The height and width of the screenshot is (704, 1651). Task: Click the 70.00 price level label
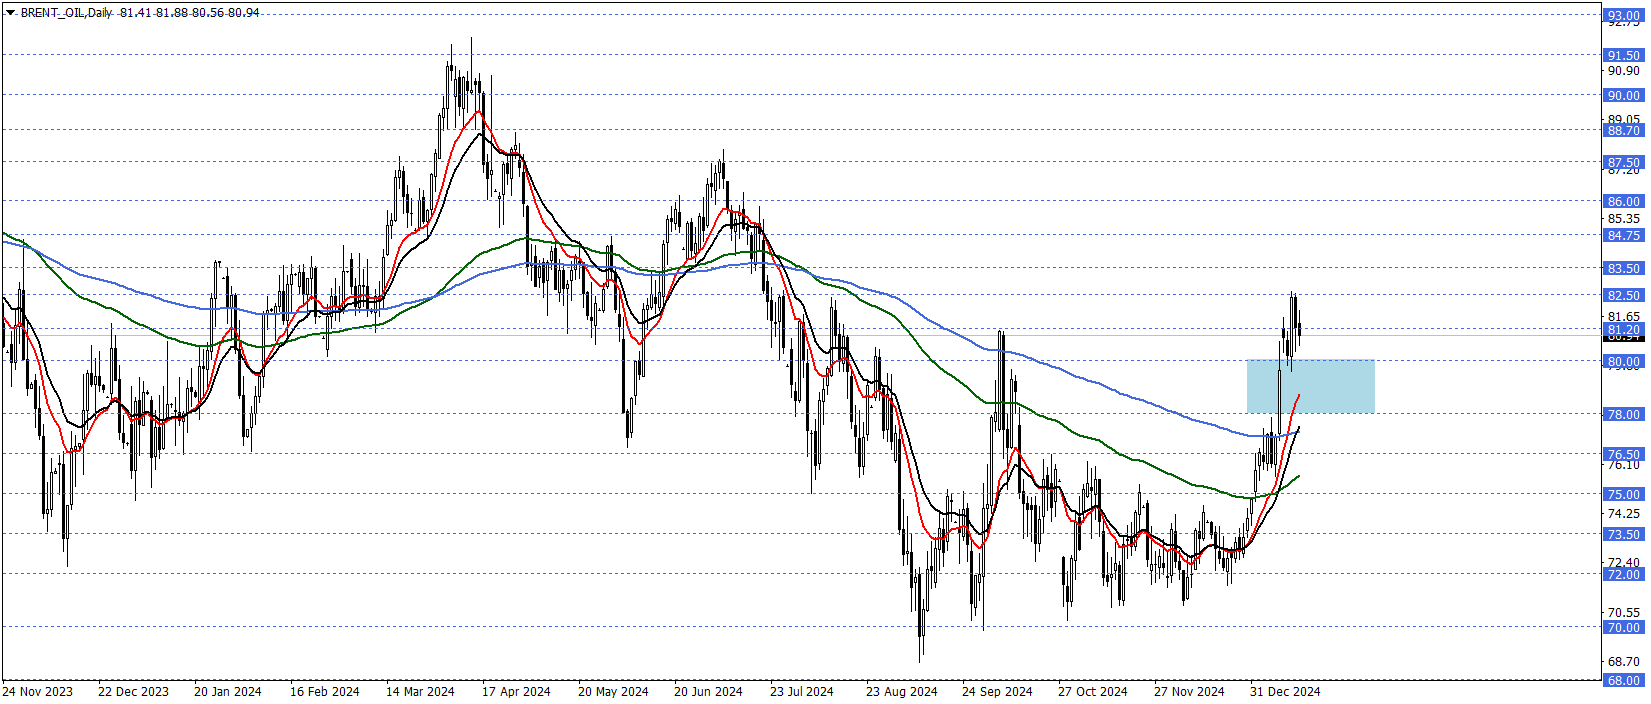[x=1623, y=627]
